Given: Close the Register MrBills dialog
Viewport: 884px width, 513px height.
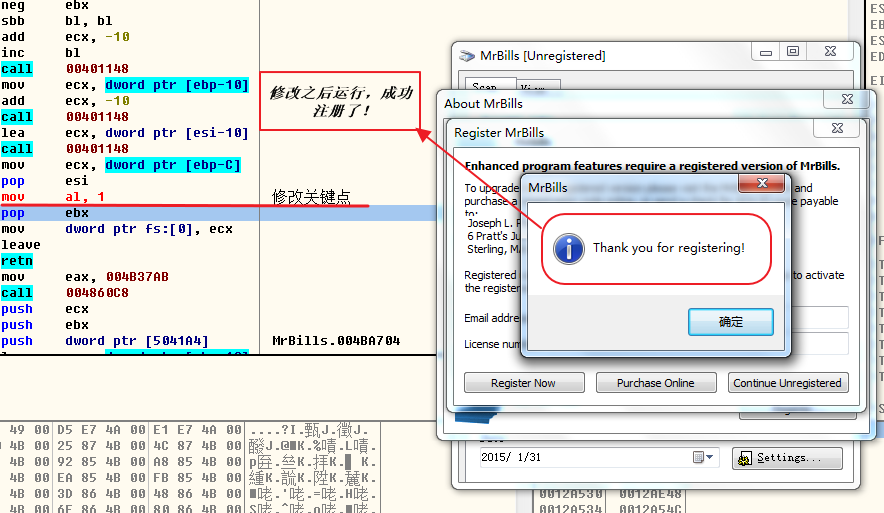Looking at the screenshot, I should pos(837,128).
